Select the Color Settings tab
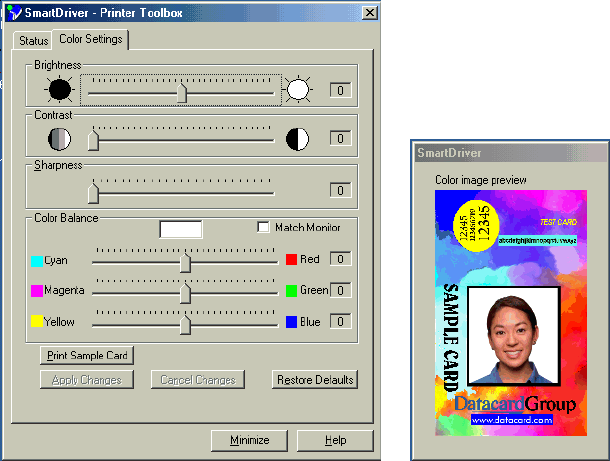 click(91, 39)
